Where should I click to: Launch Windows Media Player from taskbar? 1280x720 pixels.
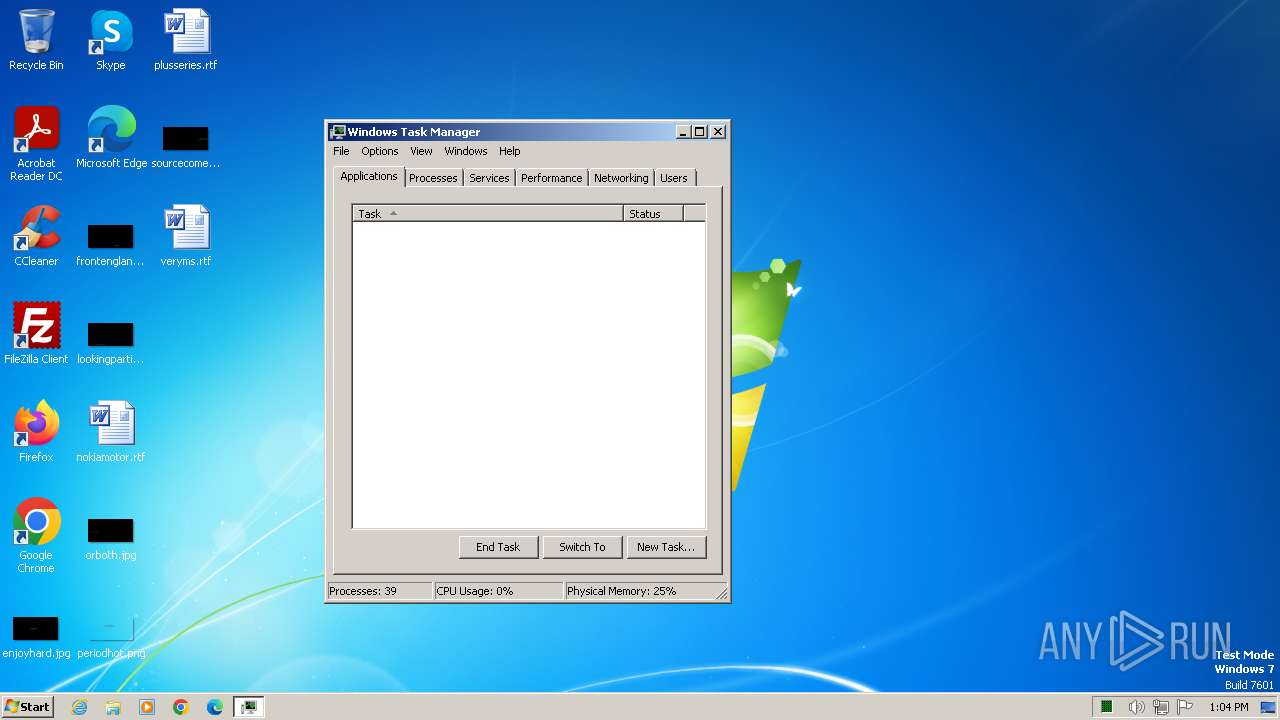point(147,707)
